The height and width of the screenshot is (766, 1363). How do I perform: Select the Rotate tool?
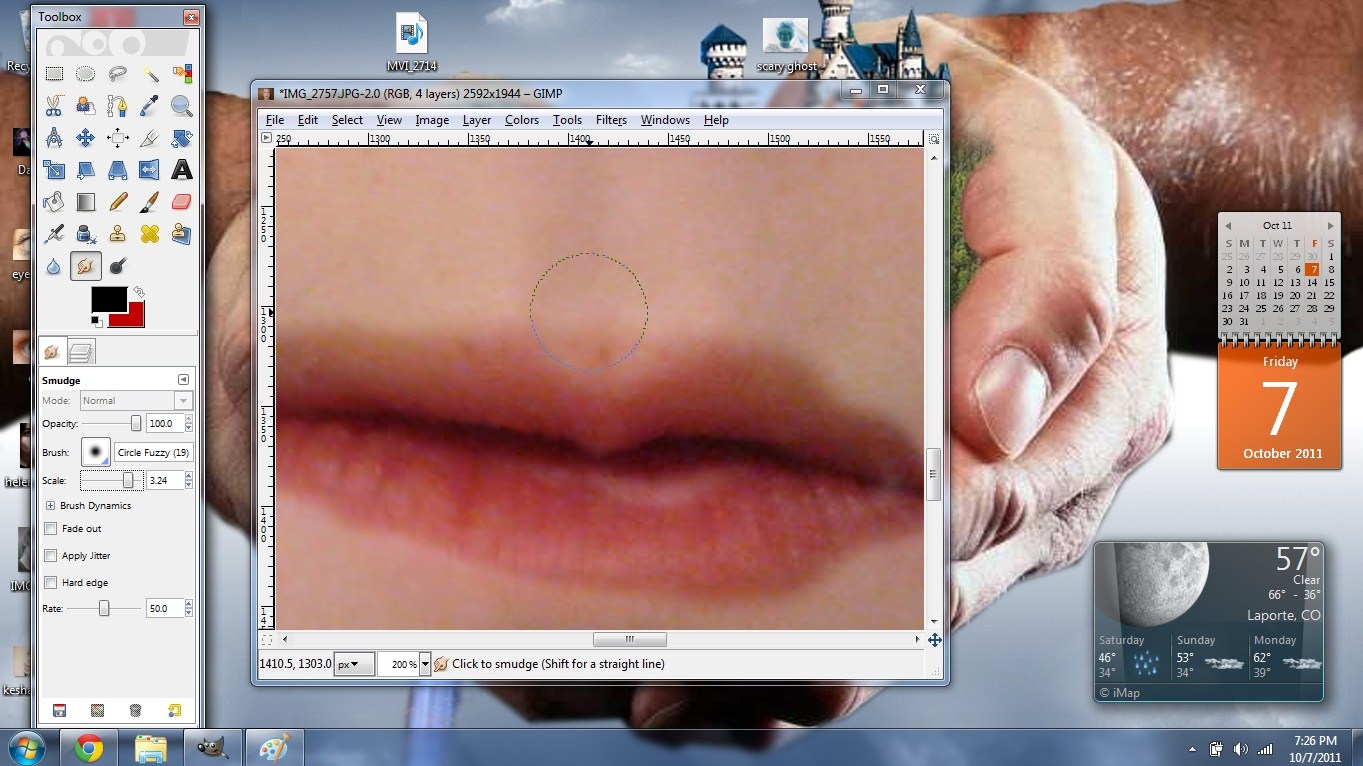[181, 137]
